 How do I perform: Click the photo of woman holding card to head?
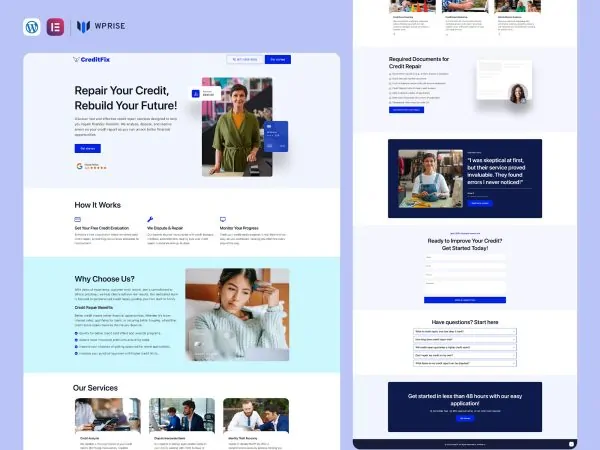(x=237, y=315)
